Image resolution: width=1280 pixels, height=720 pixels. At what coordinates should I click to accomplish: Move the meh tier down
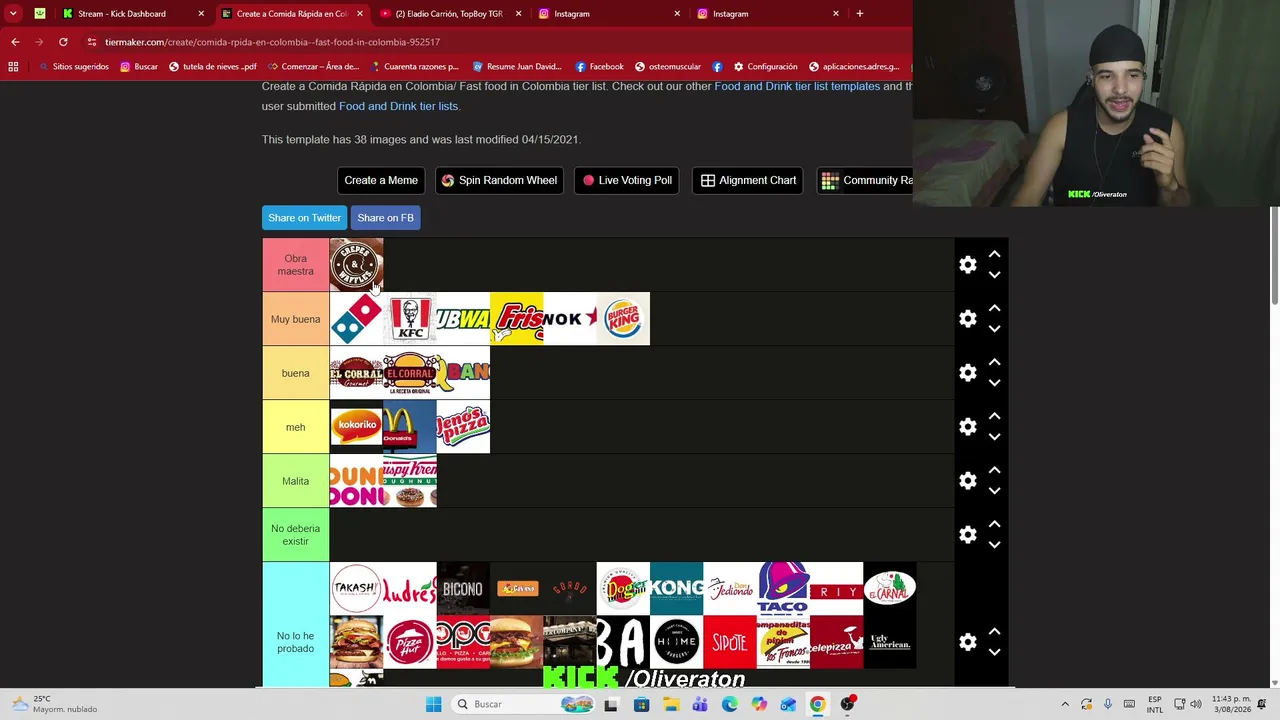(x=994, y=437)
